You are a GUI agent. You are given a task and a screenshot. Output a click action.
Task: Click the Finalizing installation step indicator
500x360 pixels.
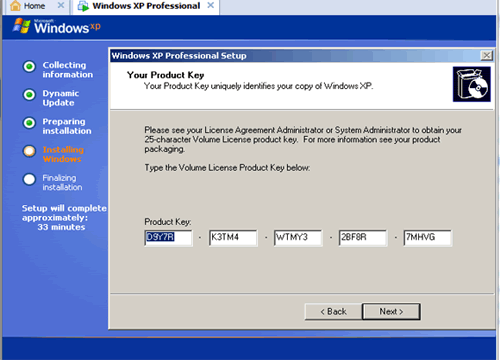pyautogui.click(x=29, y=179)
